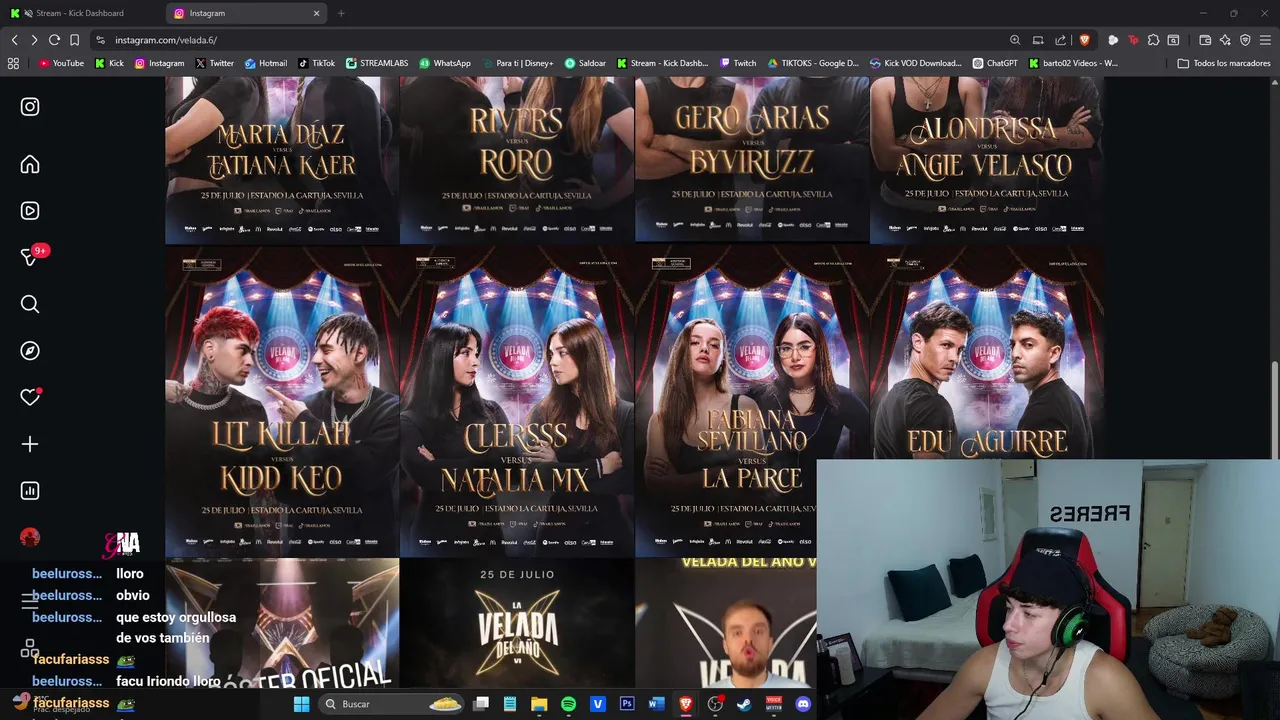This screenshot has width=1280, height=720.
Task: Open Brave Wallet icon
Action: coord(1205,40)
